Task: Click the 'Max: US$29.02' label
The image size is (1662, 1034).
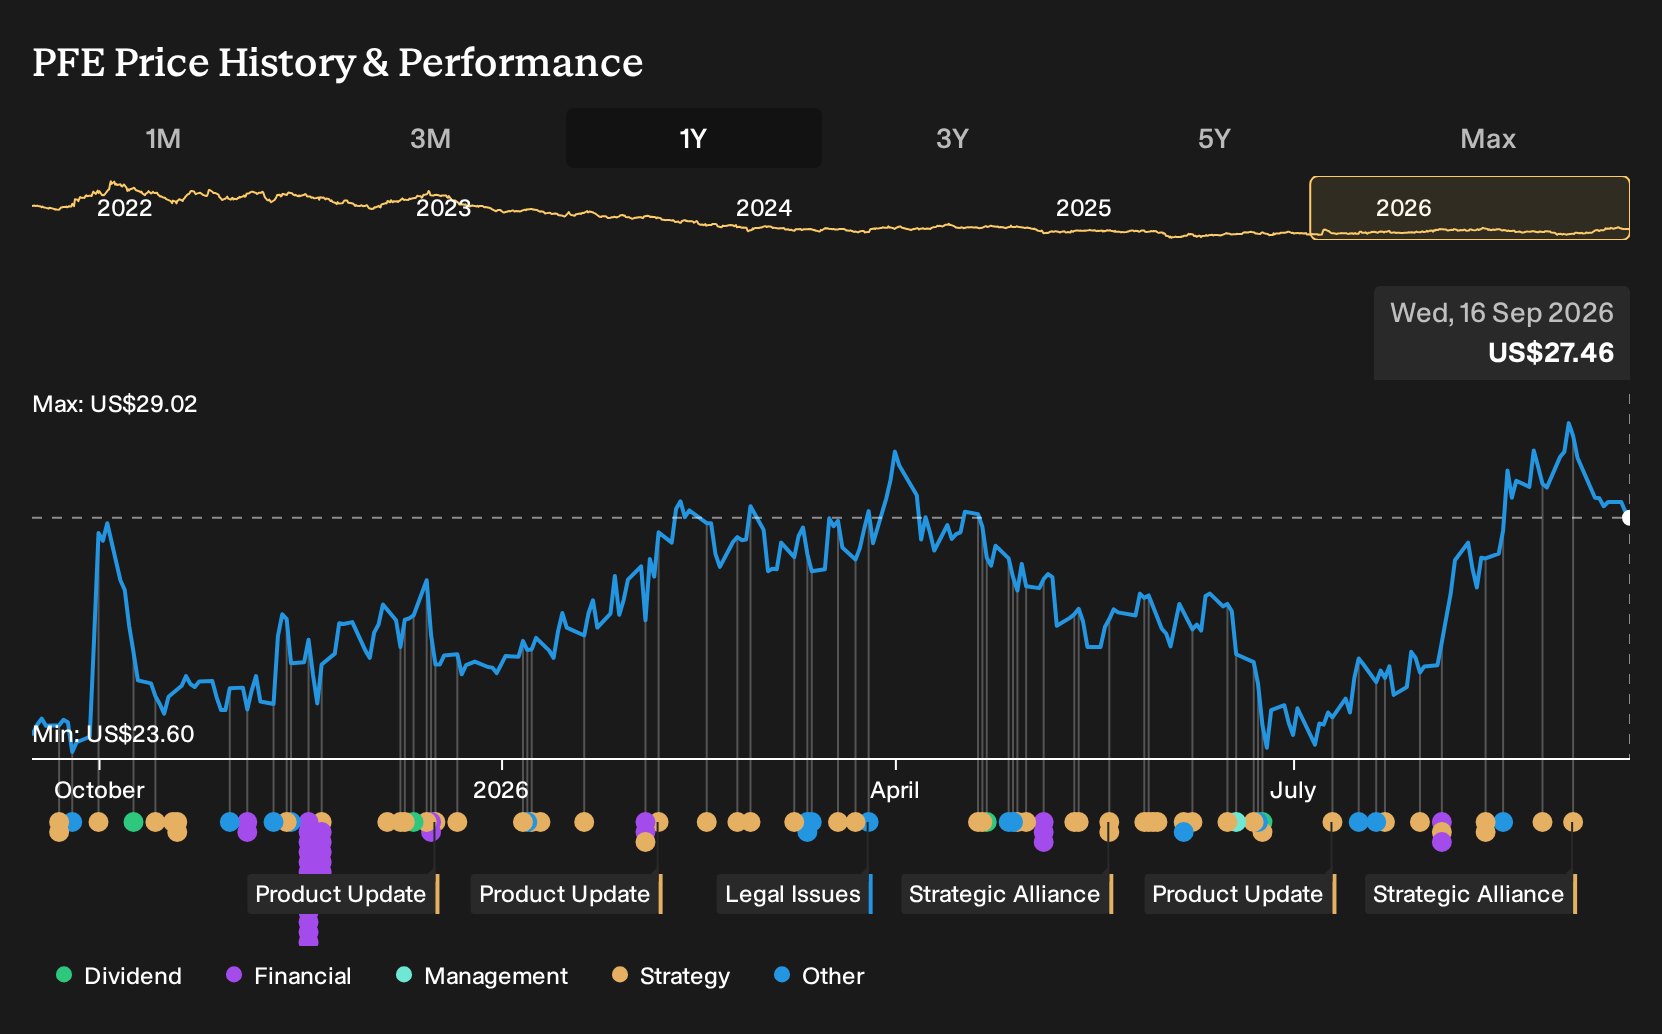Action: (115, 404)
